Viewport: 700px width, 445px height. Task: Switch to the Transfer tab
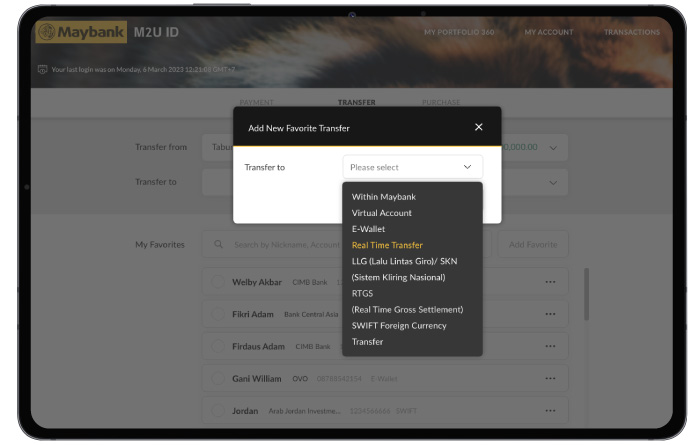click(356, 102)
